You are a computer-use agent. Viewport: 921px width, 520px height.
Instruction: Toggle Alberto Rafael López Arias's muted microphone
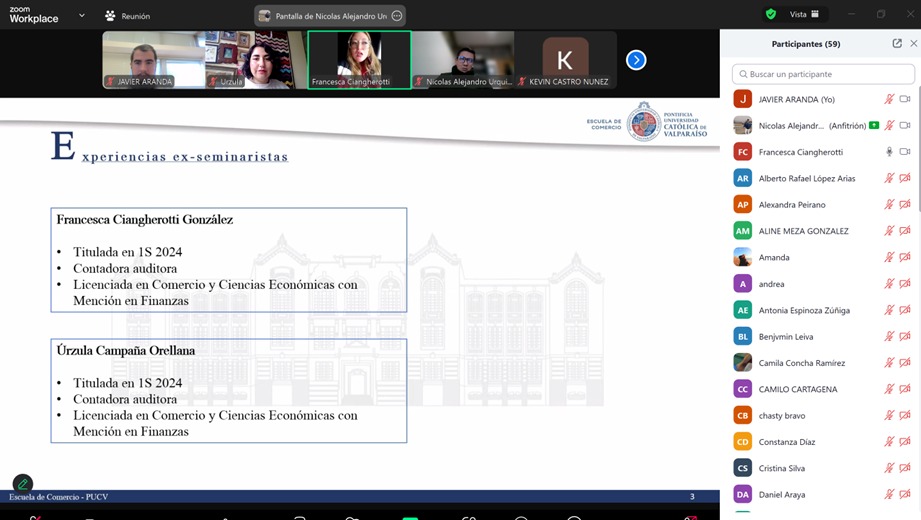(889, 178)
